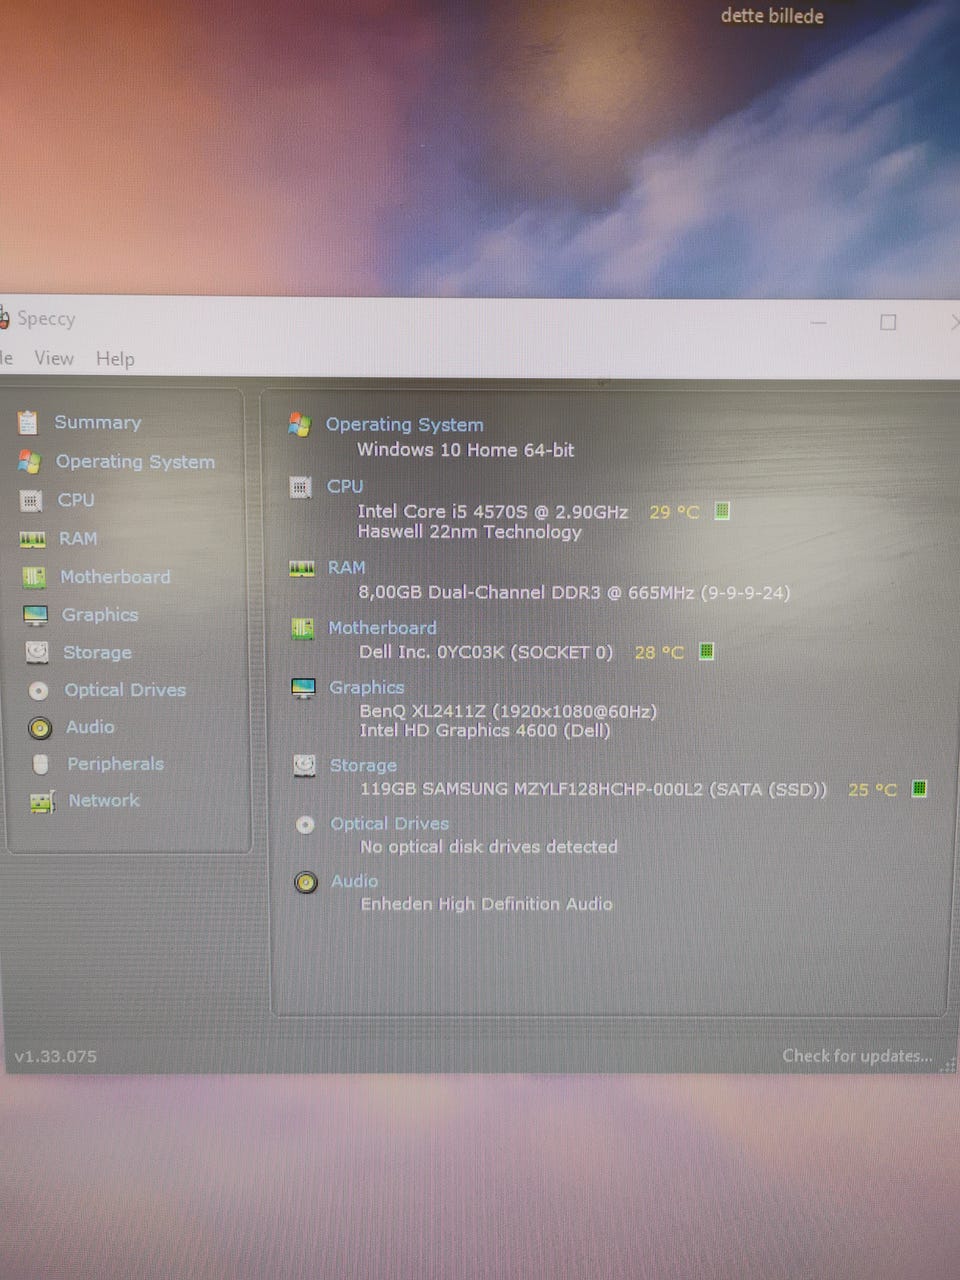The height and width of the screenshot is (1280, 960).
Task: Click the Windows flag icon beside Operating System heading
Action: click(x=299, y=425)
